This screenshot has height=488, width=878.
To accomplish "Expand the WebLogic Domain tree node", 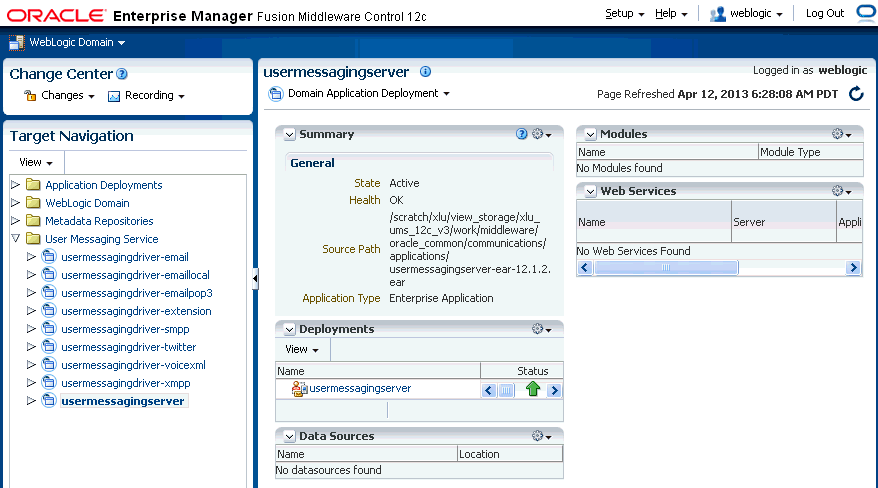I will click(x=16, y=203).
